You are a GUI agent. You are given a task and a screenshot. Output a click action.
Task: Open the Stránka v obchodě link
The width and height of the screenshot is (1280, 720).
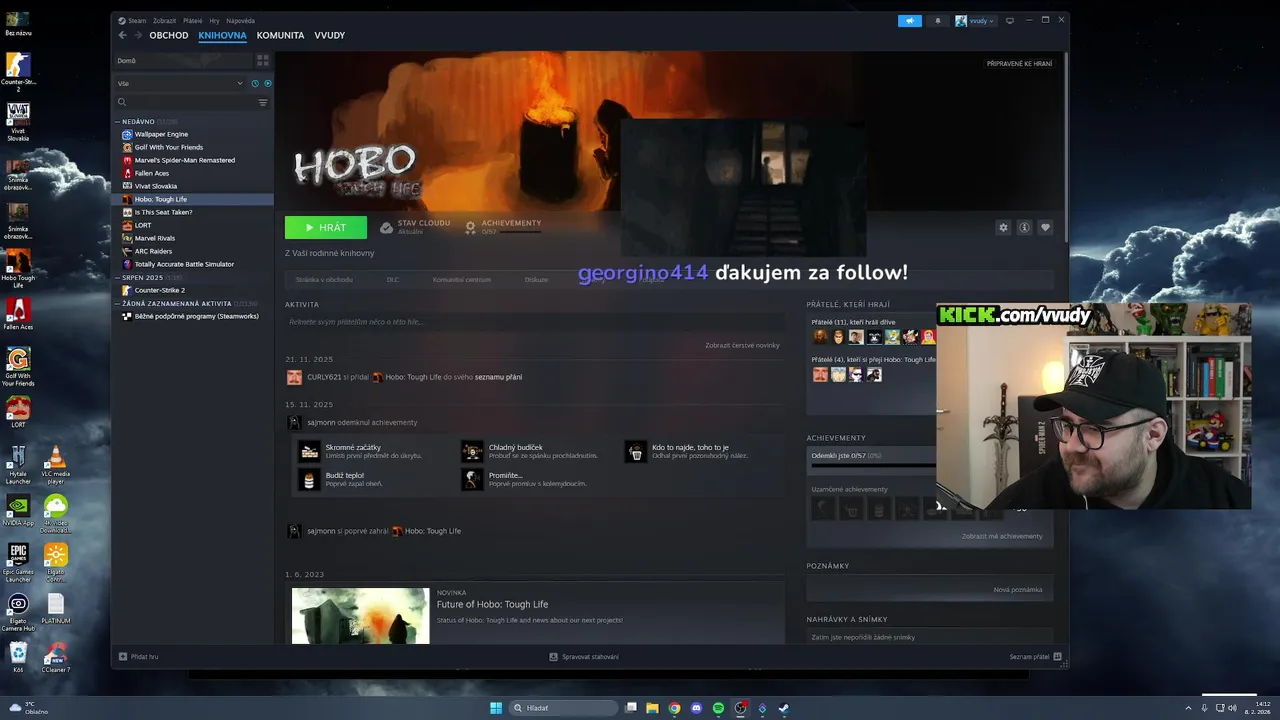(324, 280)
